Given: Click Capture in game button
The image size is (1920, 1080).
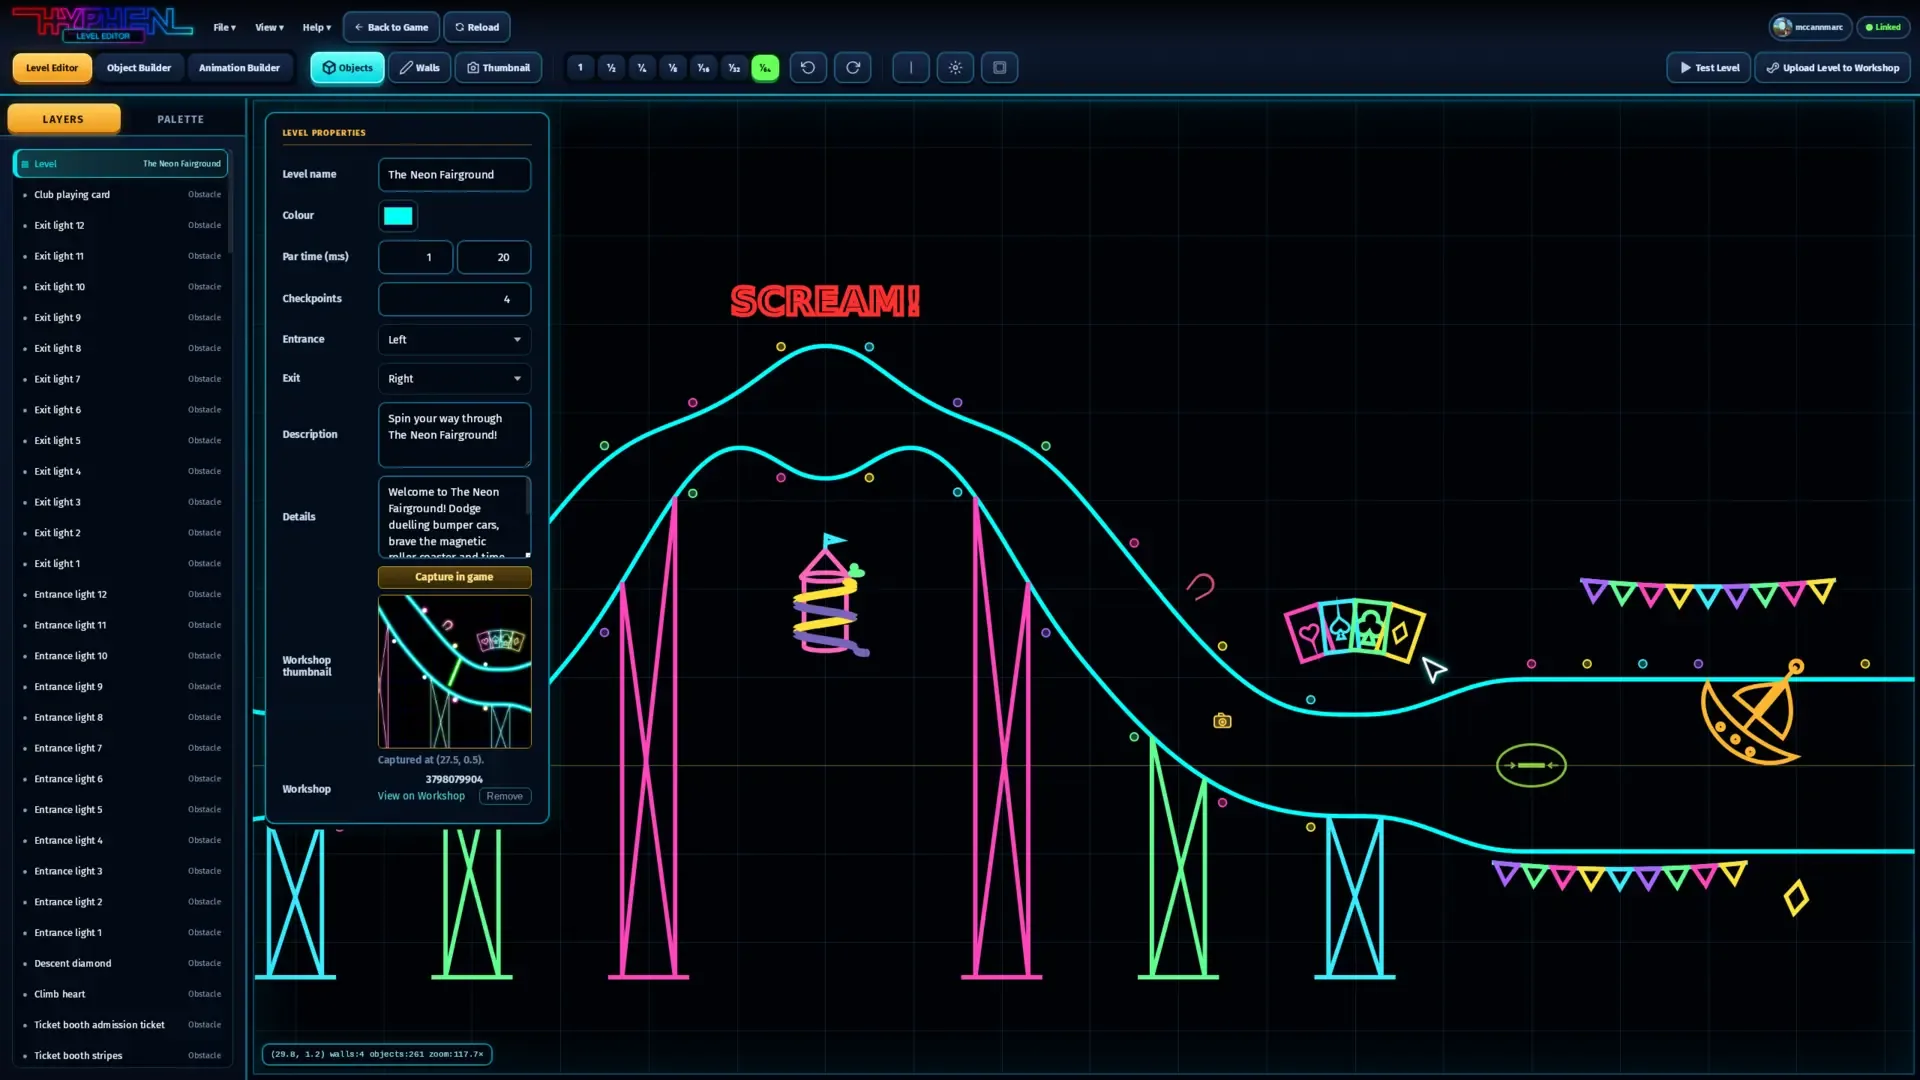Looking at the screenshot, I should 454,577.
